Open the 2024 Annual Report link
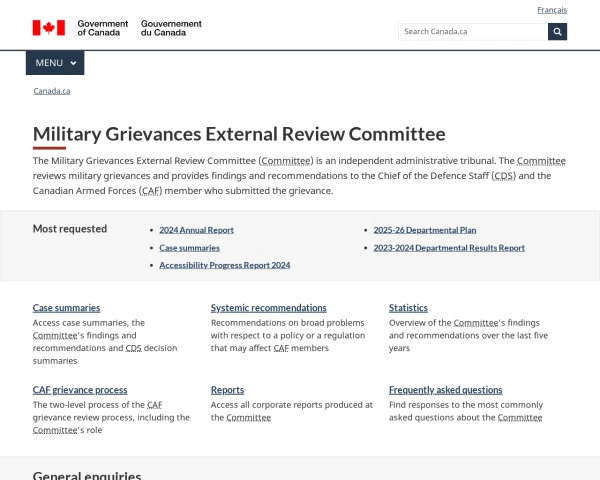This screenshot has width=600, height=480. 196,230
